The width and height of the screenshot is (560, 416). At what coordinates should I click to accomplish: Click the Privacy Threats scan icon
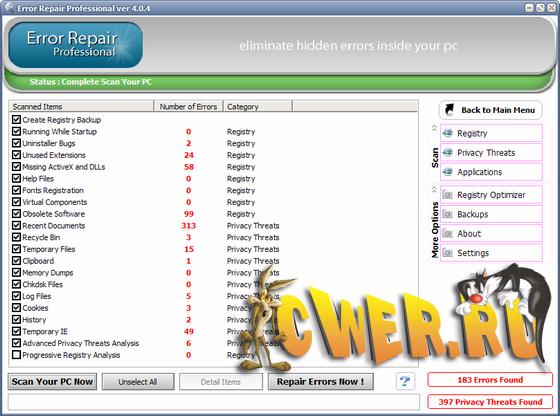[x=448, y=152]
